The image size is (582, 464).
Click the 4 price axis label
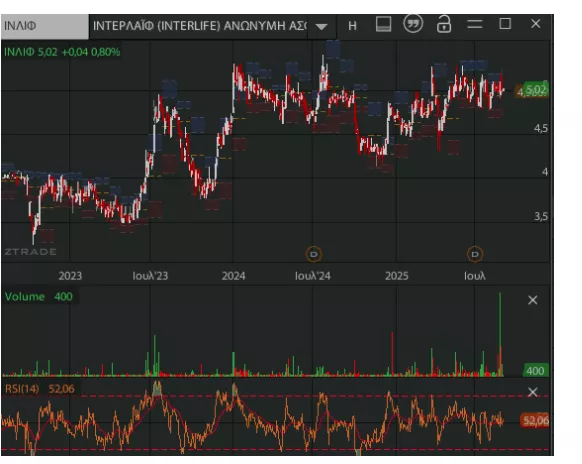(x=545, y=172)
